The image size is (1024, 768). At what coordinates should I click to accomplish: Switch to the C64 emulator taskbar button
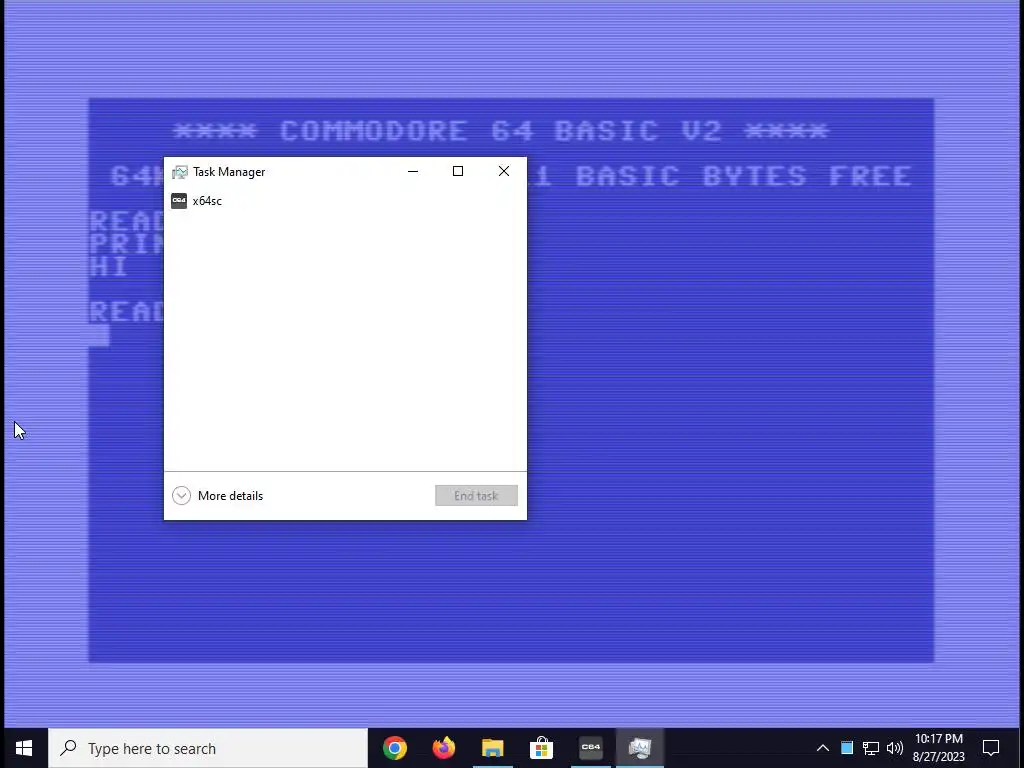pyautogui.click(x=590, y=748)
